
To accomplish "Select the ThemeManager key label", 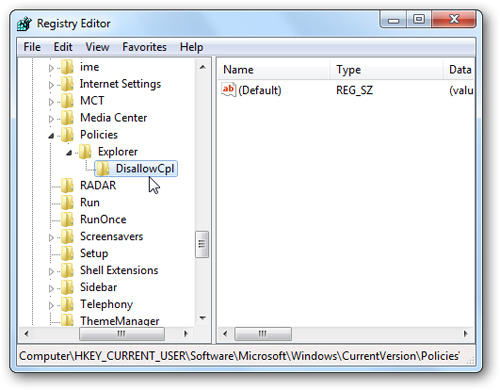I will click(x=120, y=321).
